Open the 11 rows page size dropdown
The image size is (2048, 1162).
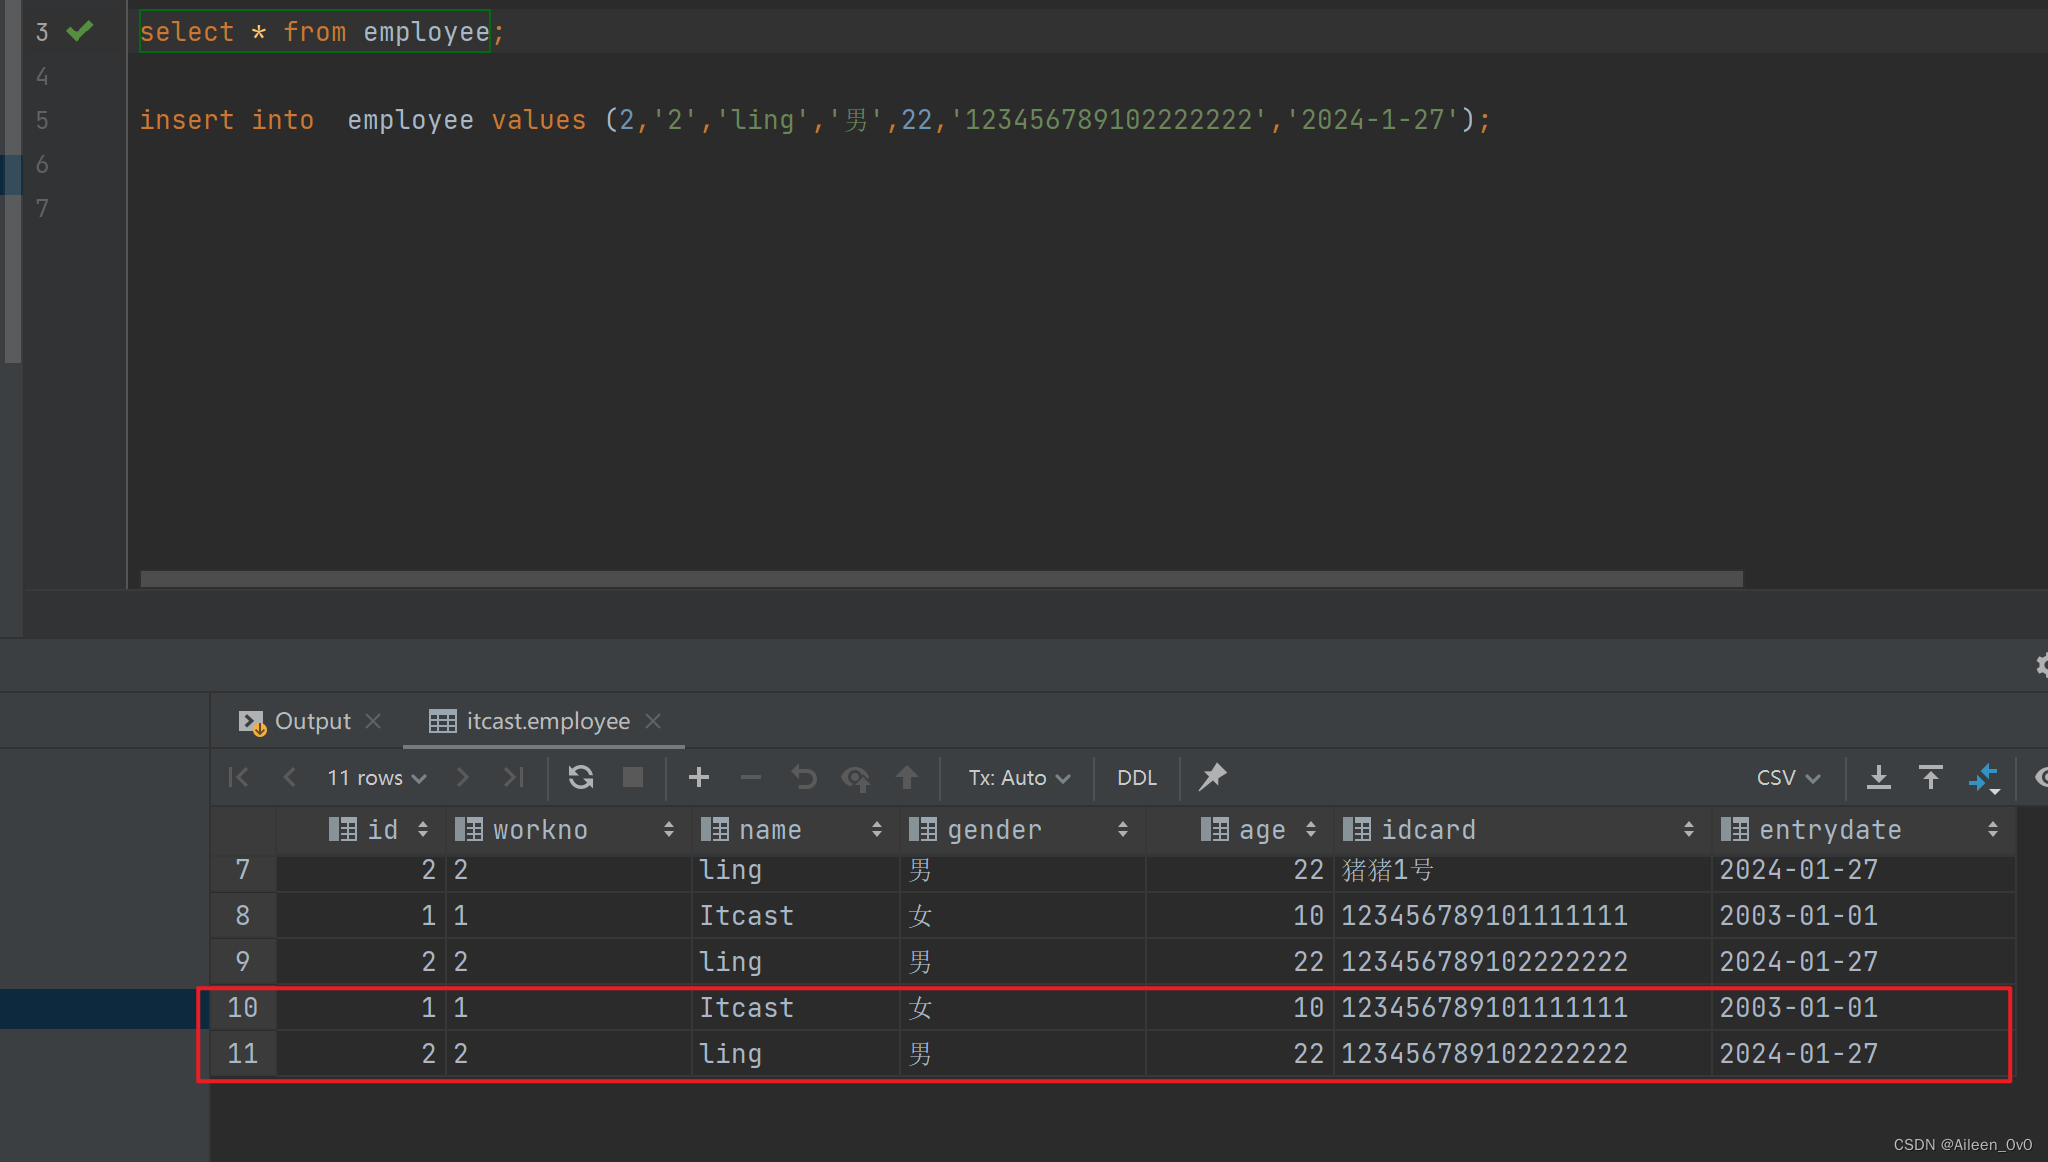(x=377, y=778)
